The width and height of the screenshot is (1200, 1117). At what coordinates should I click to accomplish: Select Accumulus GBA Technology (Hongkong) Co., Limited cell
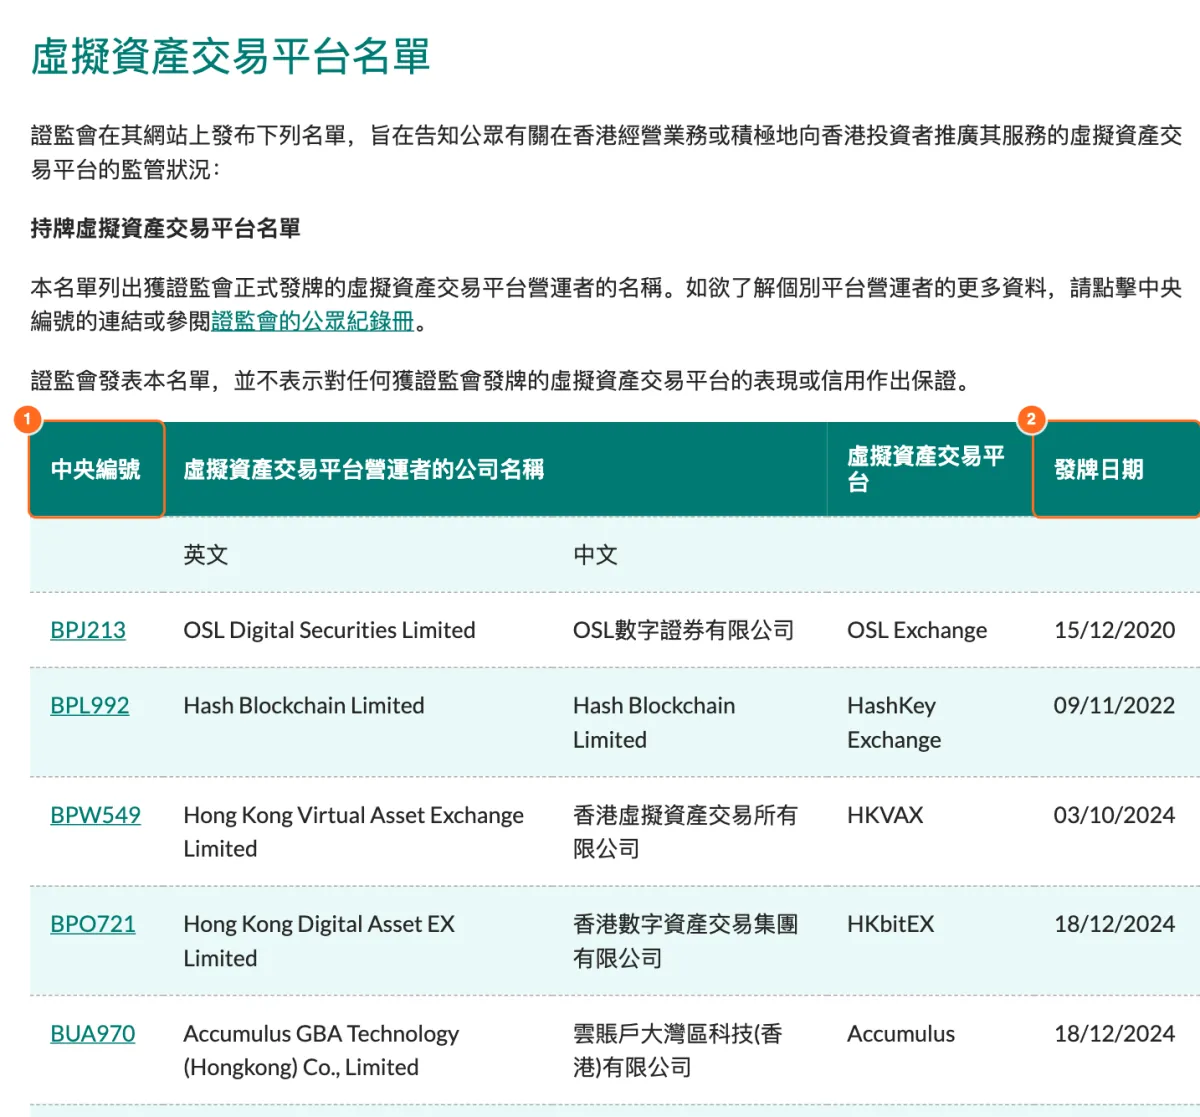point(321,1050)
